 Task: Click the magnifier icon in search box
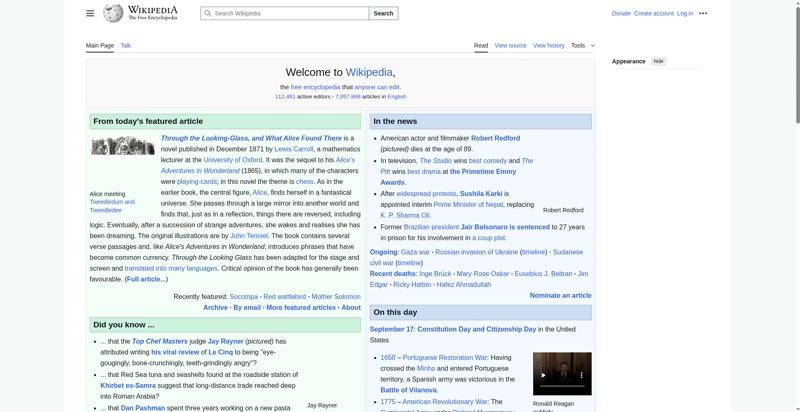[x=207, y=13]
